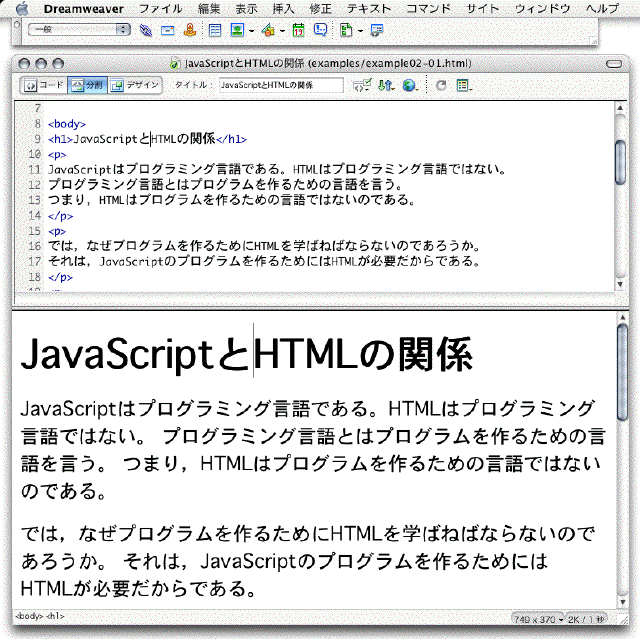The image size is (640, 639).
Task: Expand the Images dropdown arrow in Insert bar
Action: click(x=253, y=31)
